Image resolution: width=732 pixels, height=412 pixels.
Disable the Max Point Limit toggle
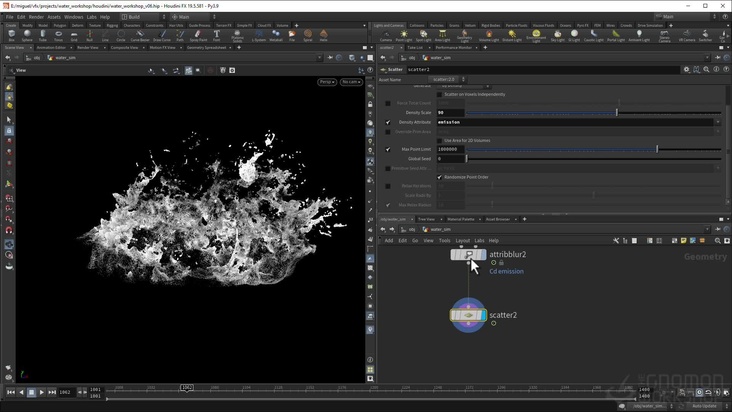tap(388, 149)
